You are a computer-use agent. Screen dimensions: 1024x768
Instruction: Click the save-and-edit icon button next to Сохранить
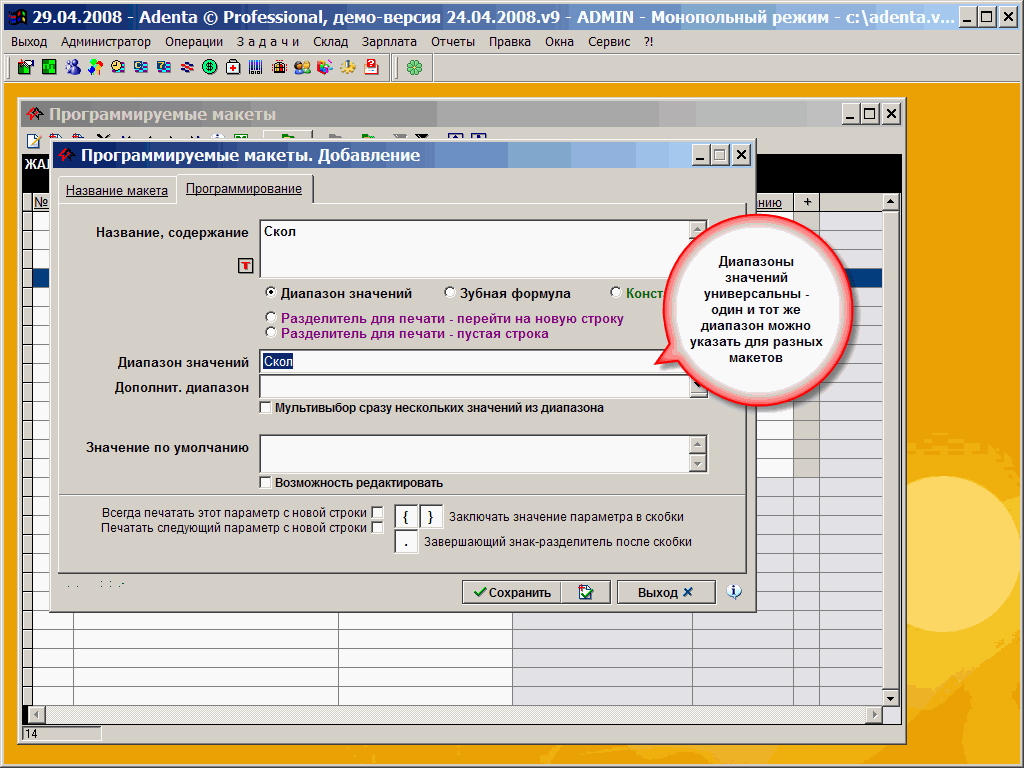[585, 592]
